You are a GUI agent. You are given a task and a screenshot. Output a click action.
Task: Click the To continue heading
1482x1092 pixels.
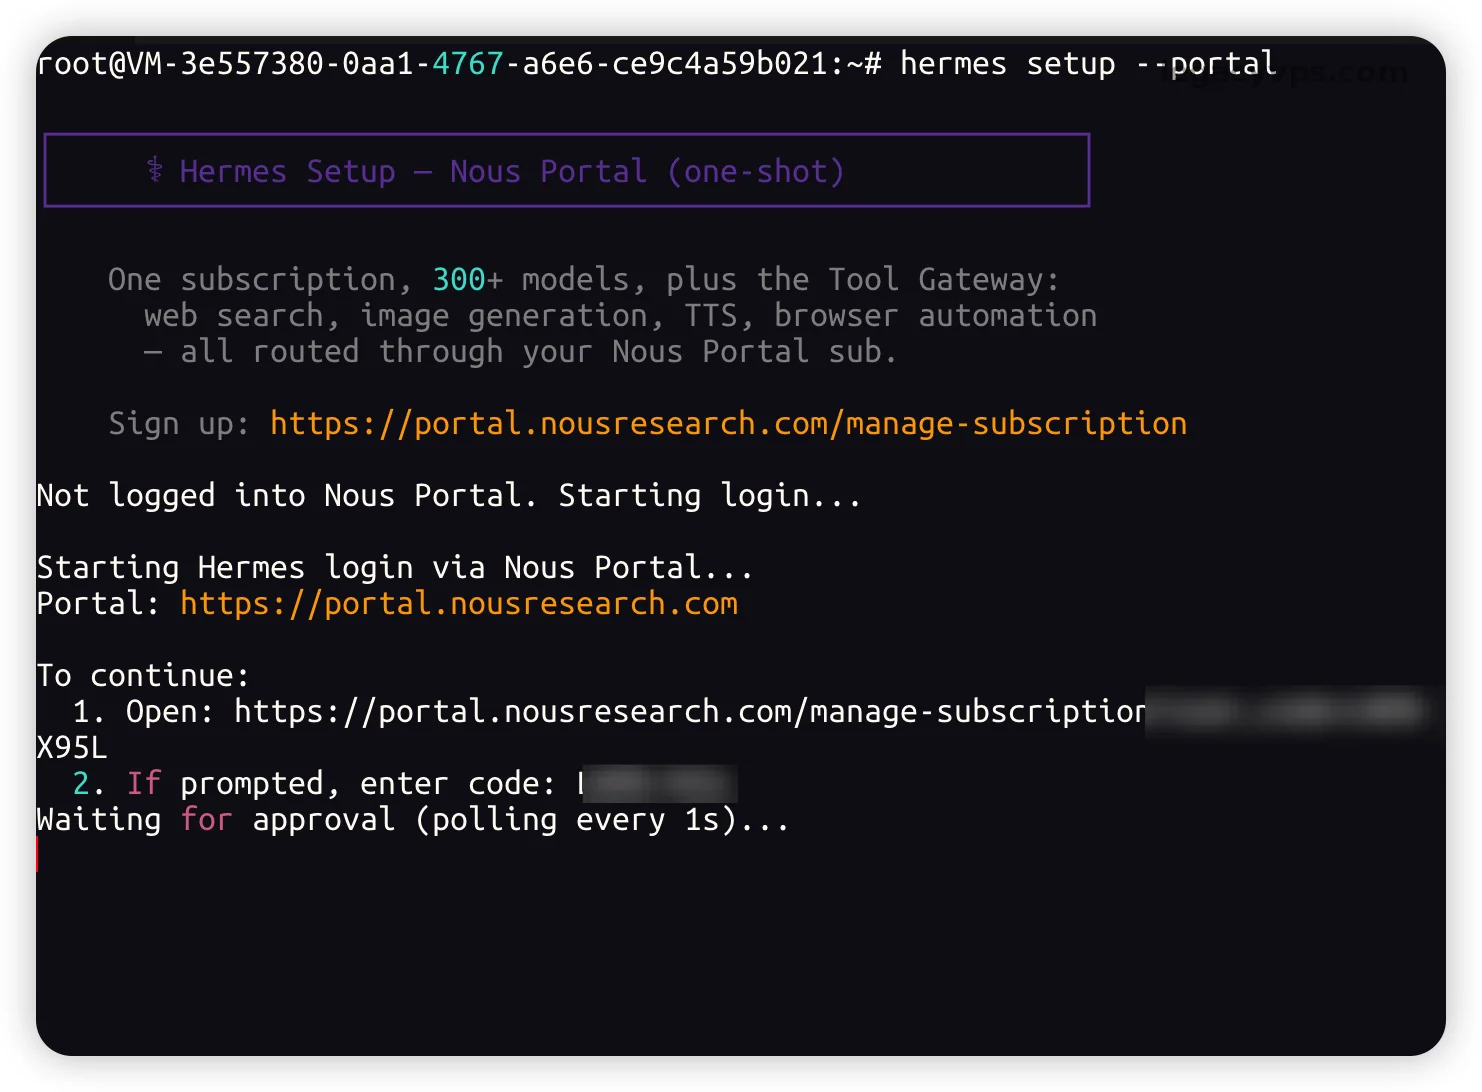click(x=143, y=675)
